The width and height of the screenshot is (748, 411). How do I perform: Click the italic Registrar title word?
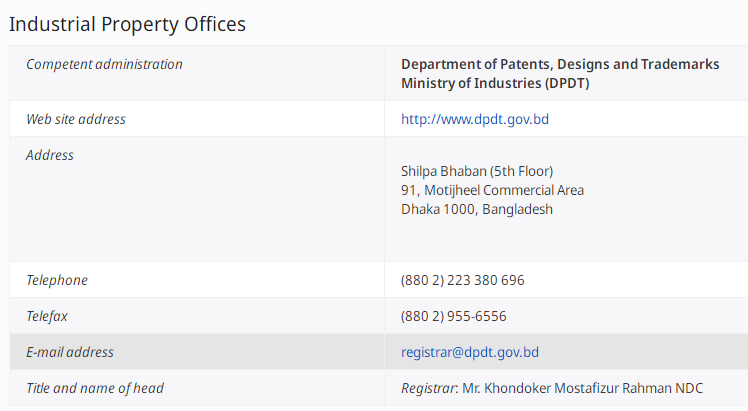tap(428, 388)
